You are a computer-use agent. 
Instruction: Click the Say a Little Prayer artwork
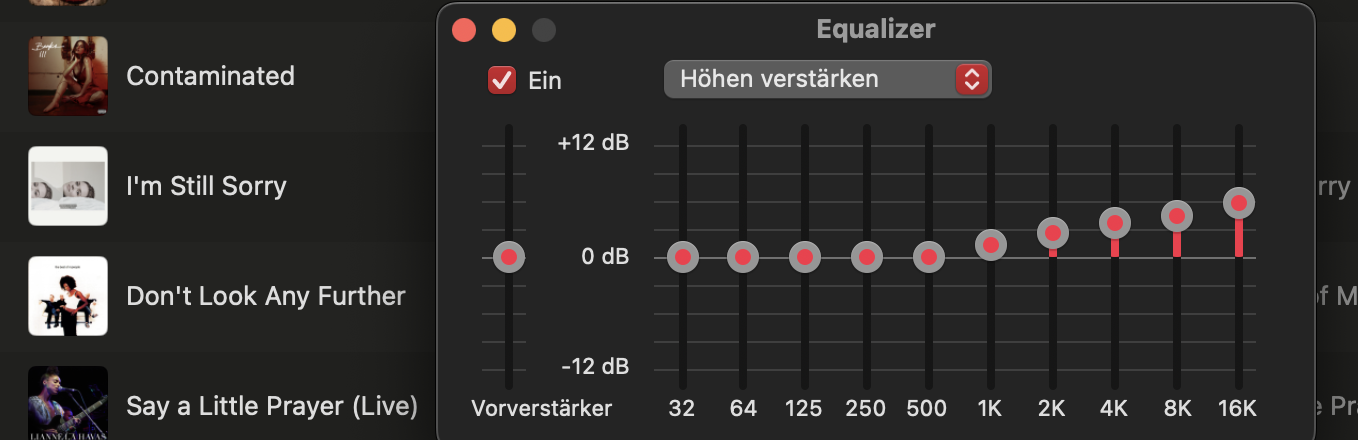[68, 402]
